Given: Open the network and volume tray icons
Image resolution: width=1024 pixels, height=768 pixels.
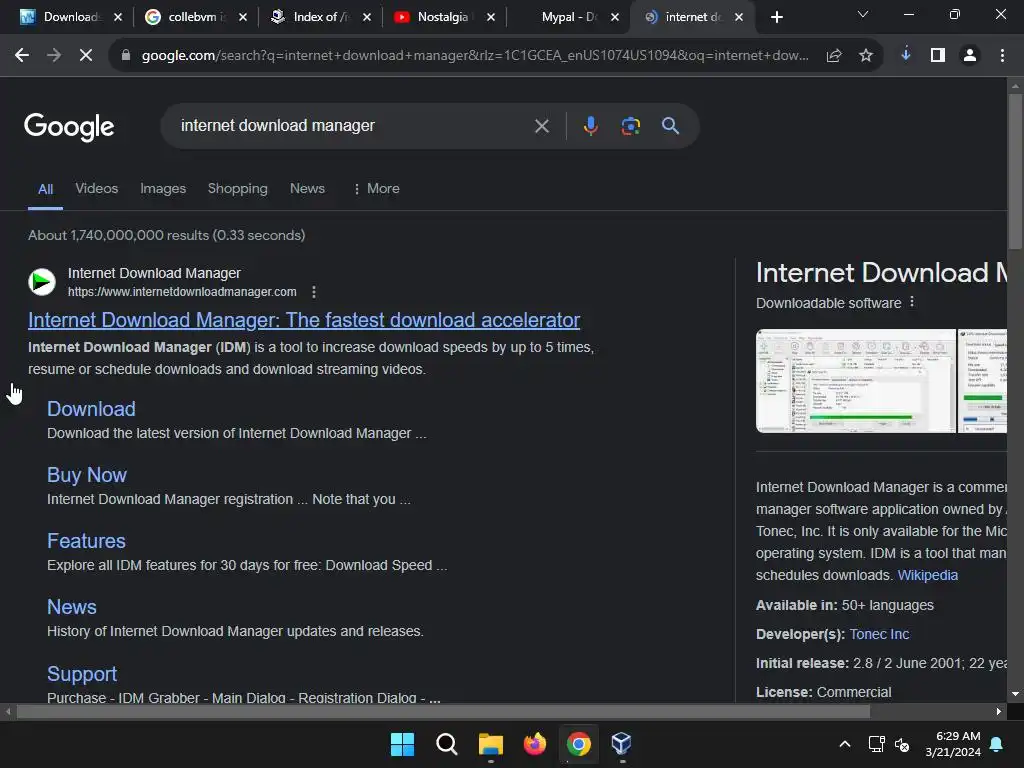Looking at the screenshot, I should click(889, 744).
